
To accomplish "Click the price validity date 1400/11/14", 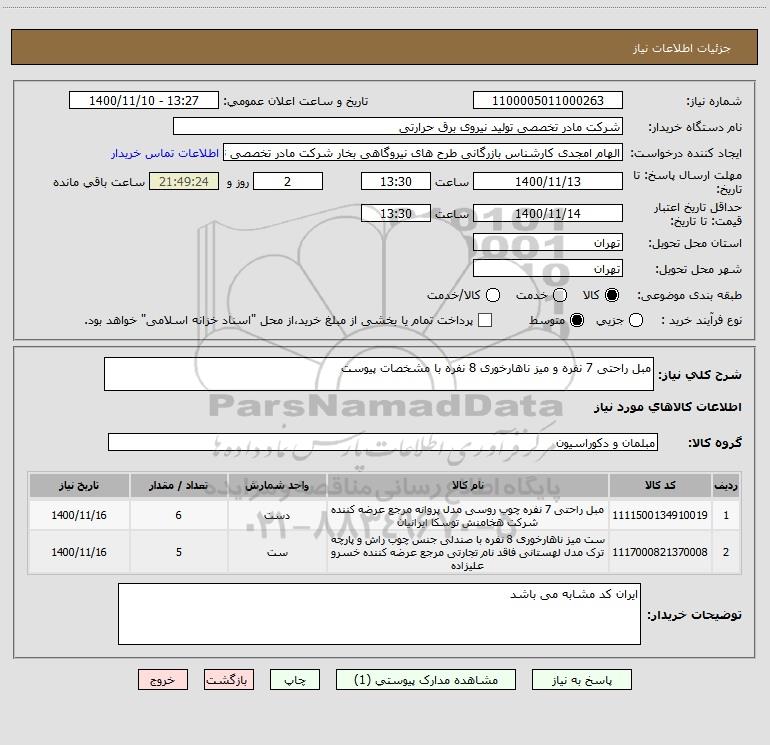I will point(548,214).
